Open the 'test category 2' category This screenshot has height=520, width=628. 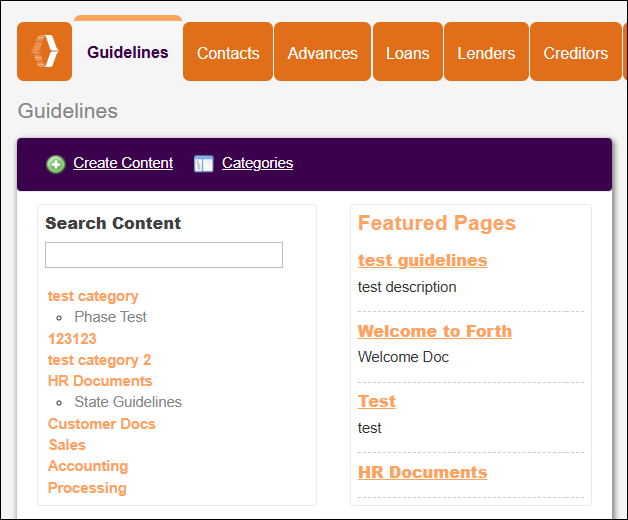pos(99,360)
